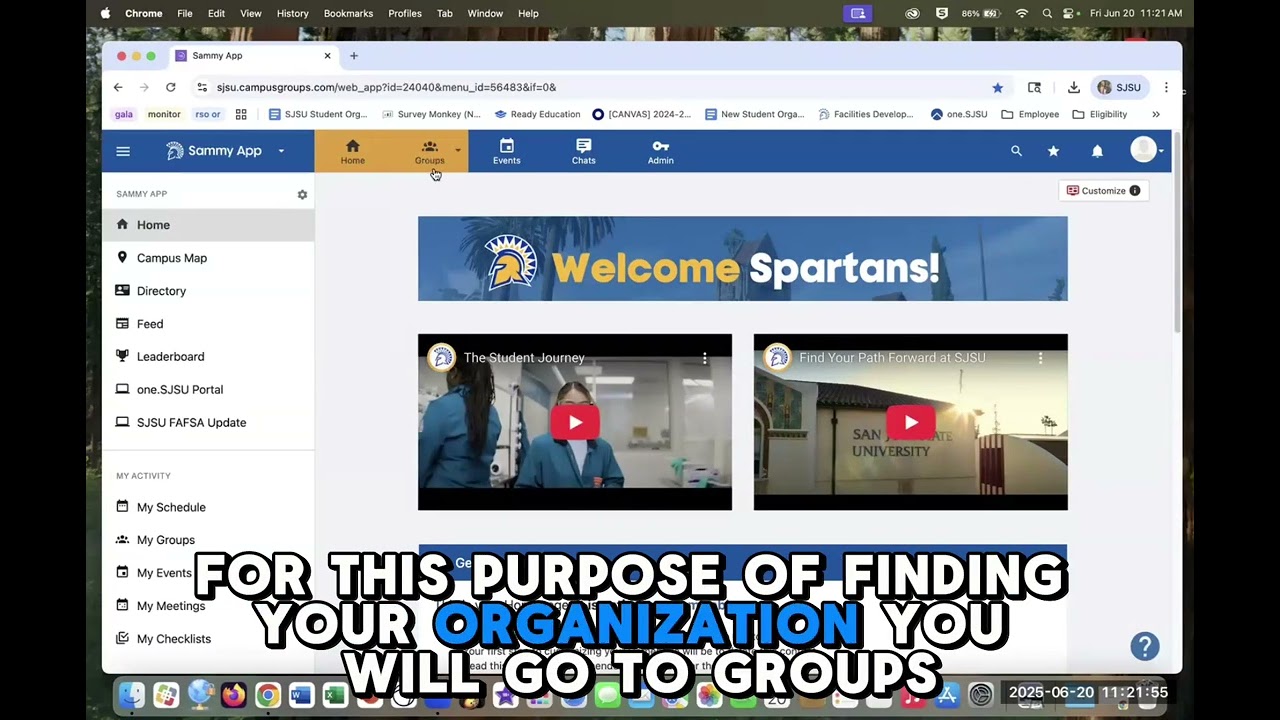
Task: Play The Student Journey video
Action: [575, 422]
